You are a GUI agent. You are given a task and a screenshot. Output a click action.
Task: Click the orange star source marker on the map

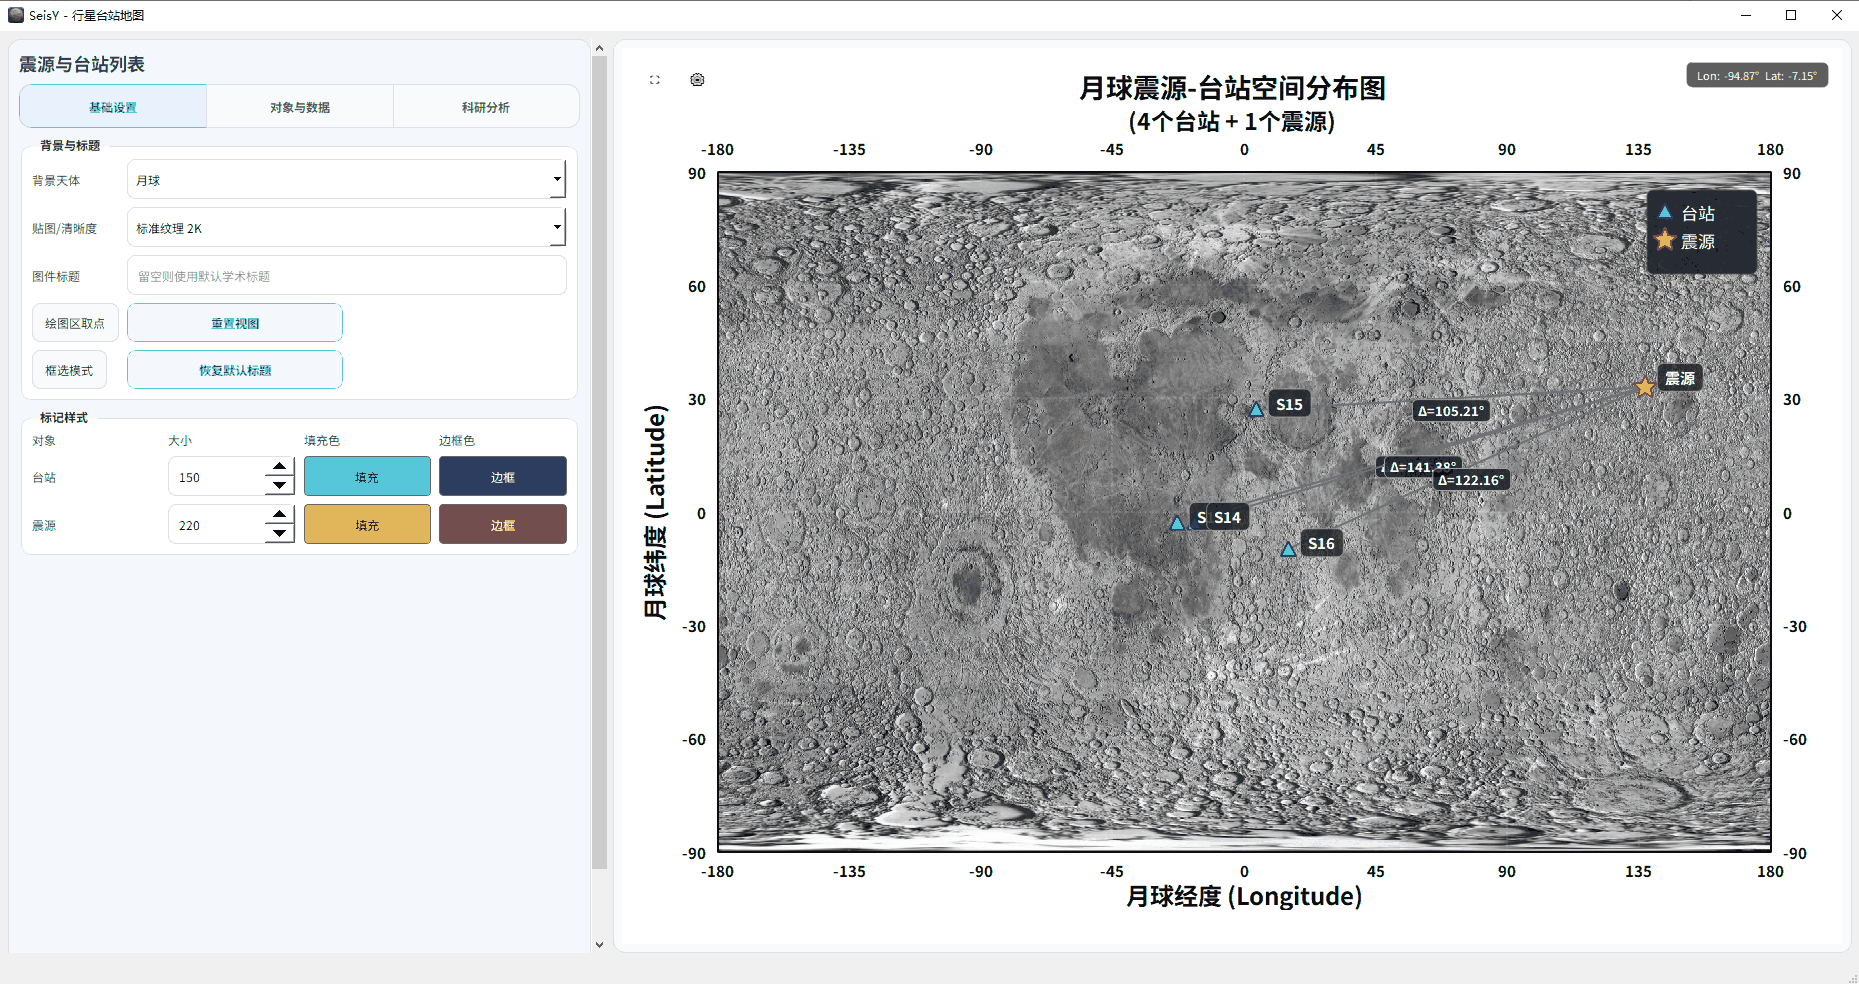(x=1644, y=387)
